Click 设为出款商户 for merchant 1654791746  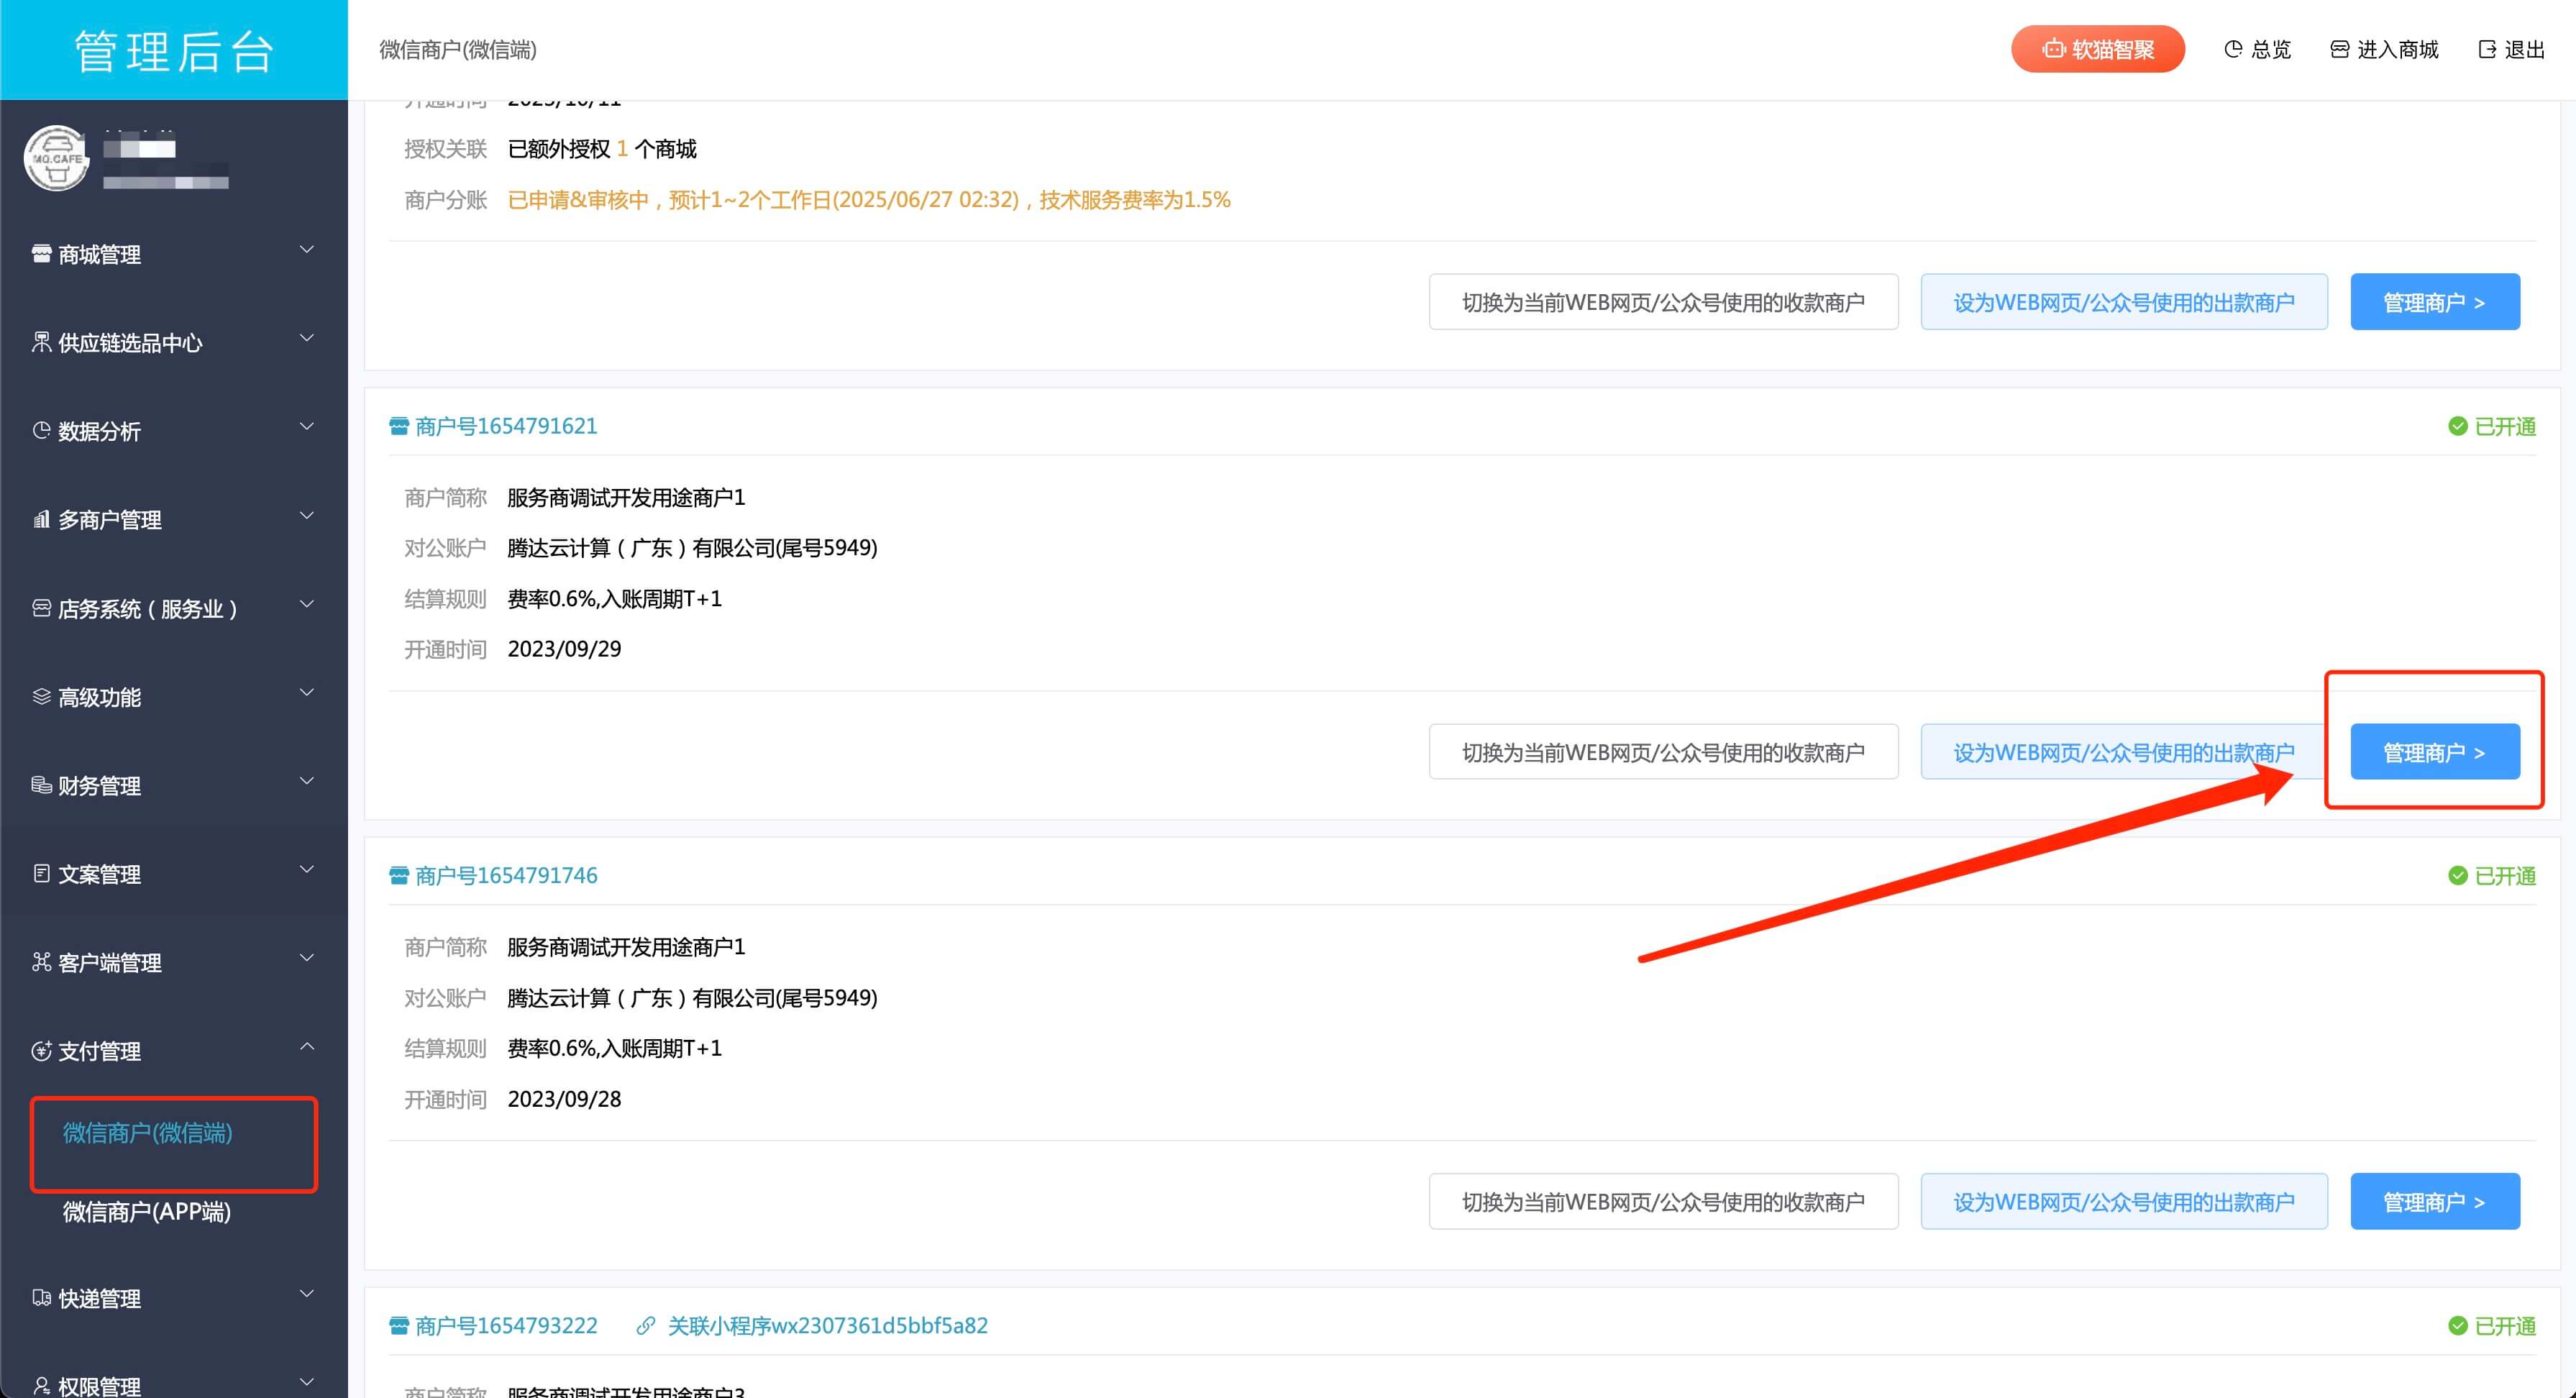pos(2124,1202)
